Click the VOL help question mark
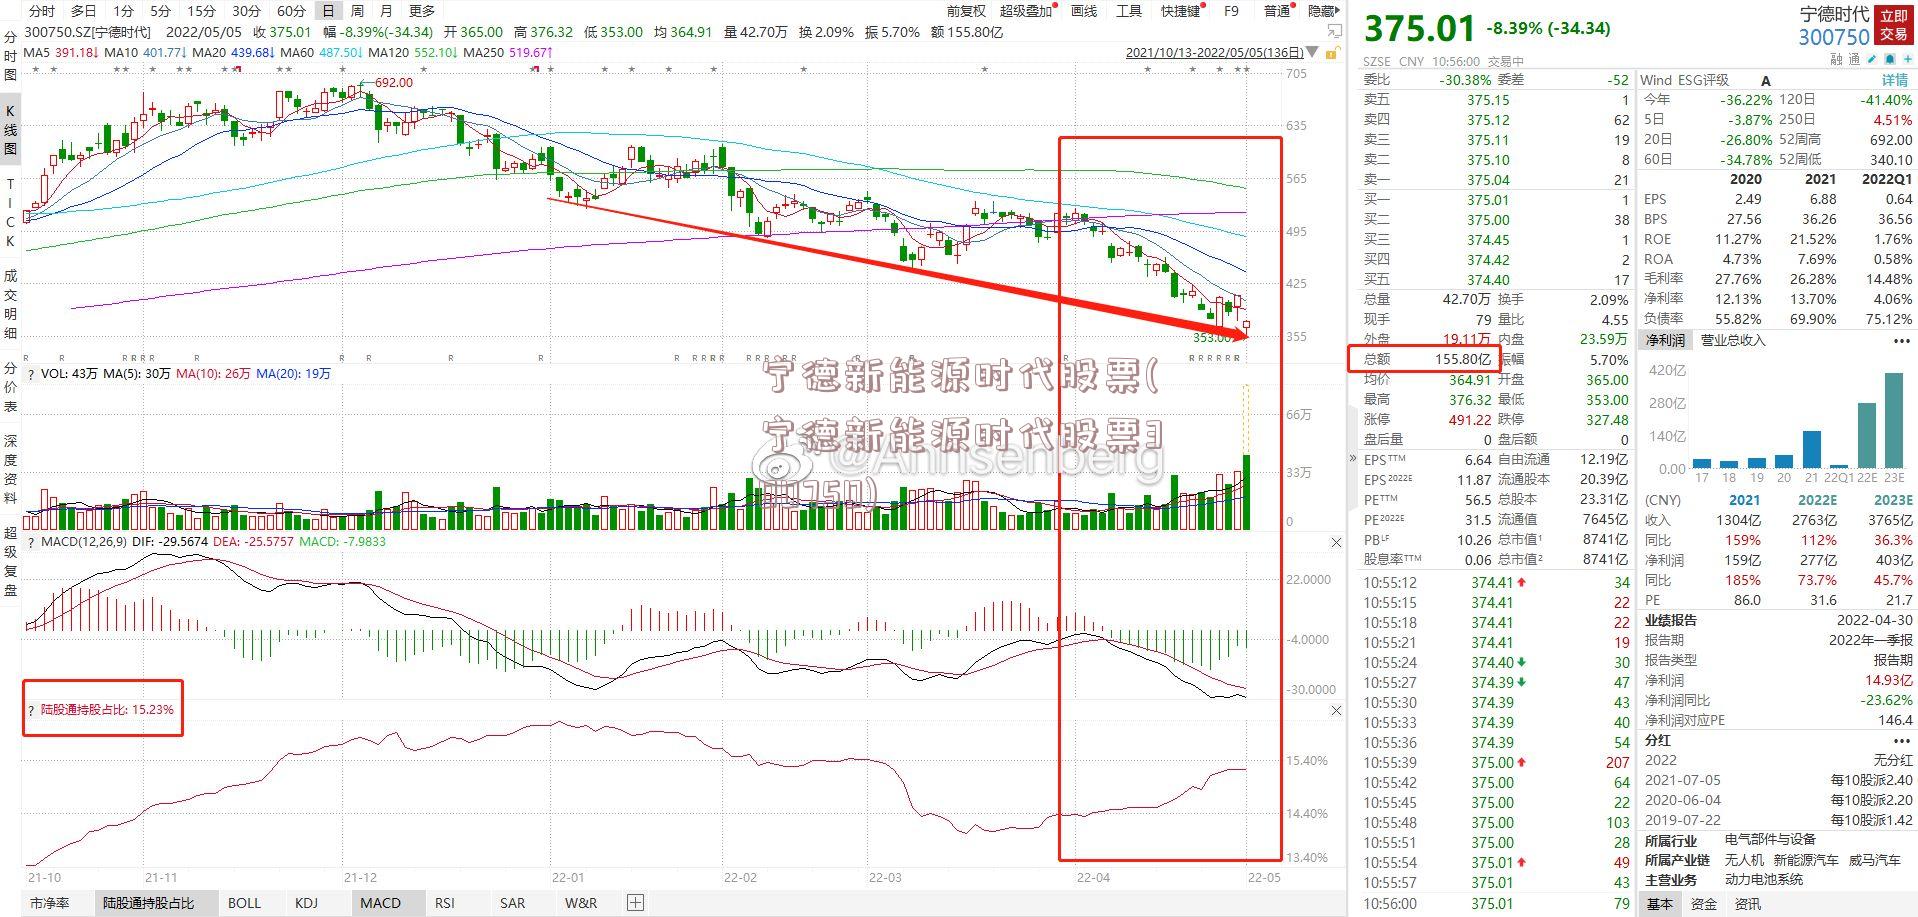The height and width of the screenshot is (917, 1918). pos(31,374)
